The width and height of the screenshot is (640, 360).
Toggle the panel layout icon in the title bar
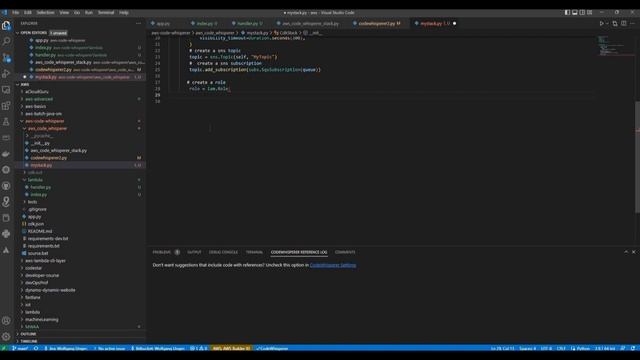[575, 13]
